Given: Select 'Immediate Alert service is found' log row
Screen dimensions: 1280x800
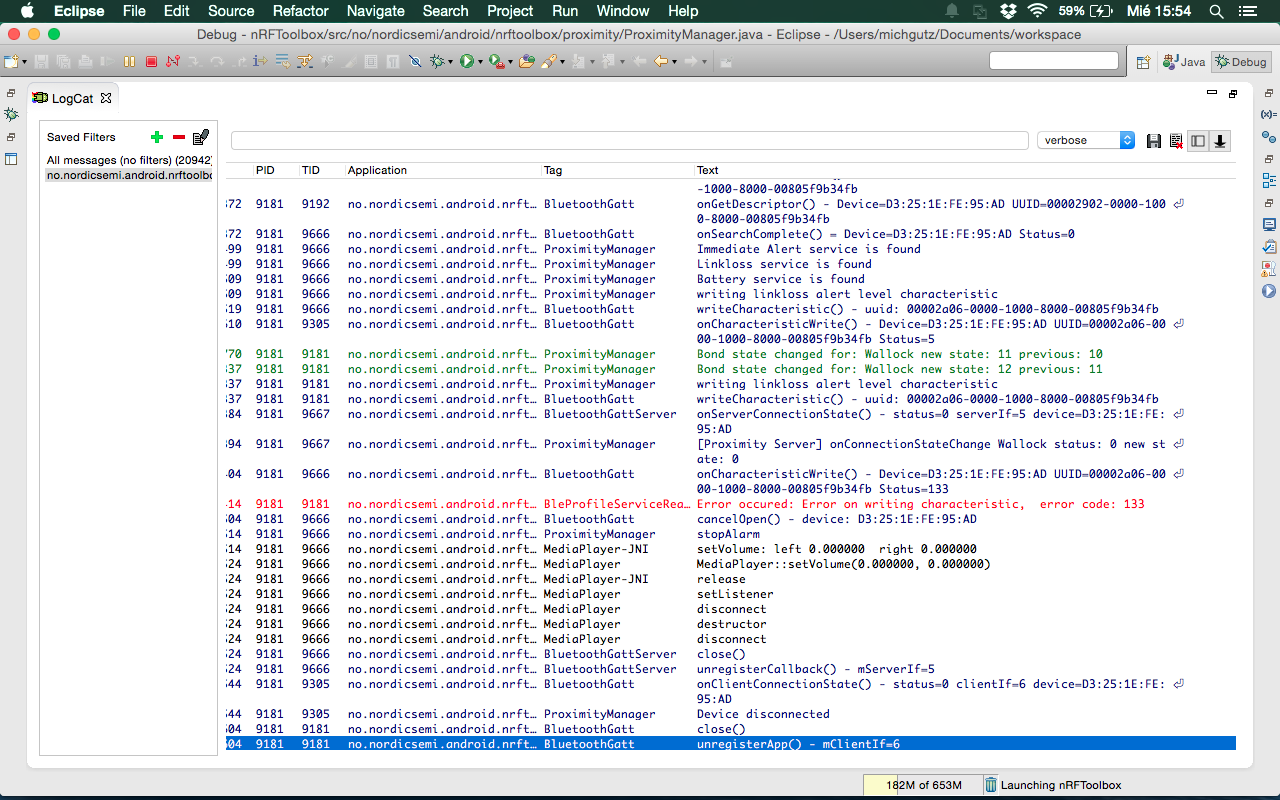Looking at the screenshot, I should click(x=731, y=249).
